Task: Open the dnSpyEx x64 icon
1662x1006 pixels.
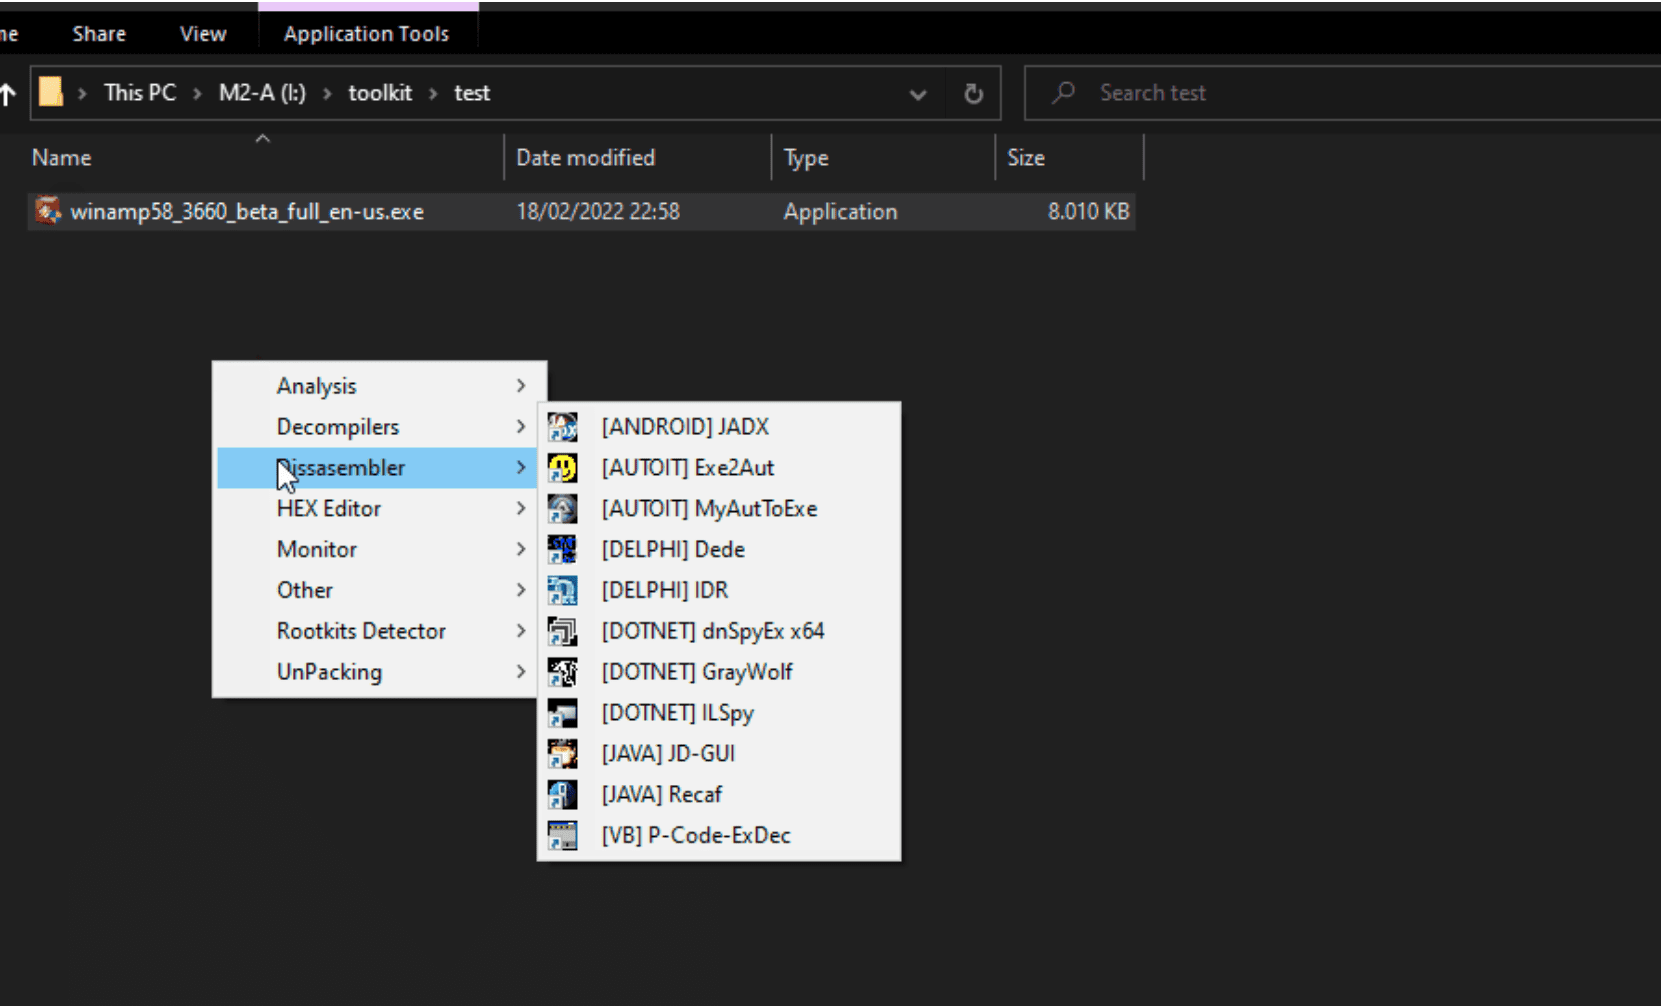Action: click(563, 632)
